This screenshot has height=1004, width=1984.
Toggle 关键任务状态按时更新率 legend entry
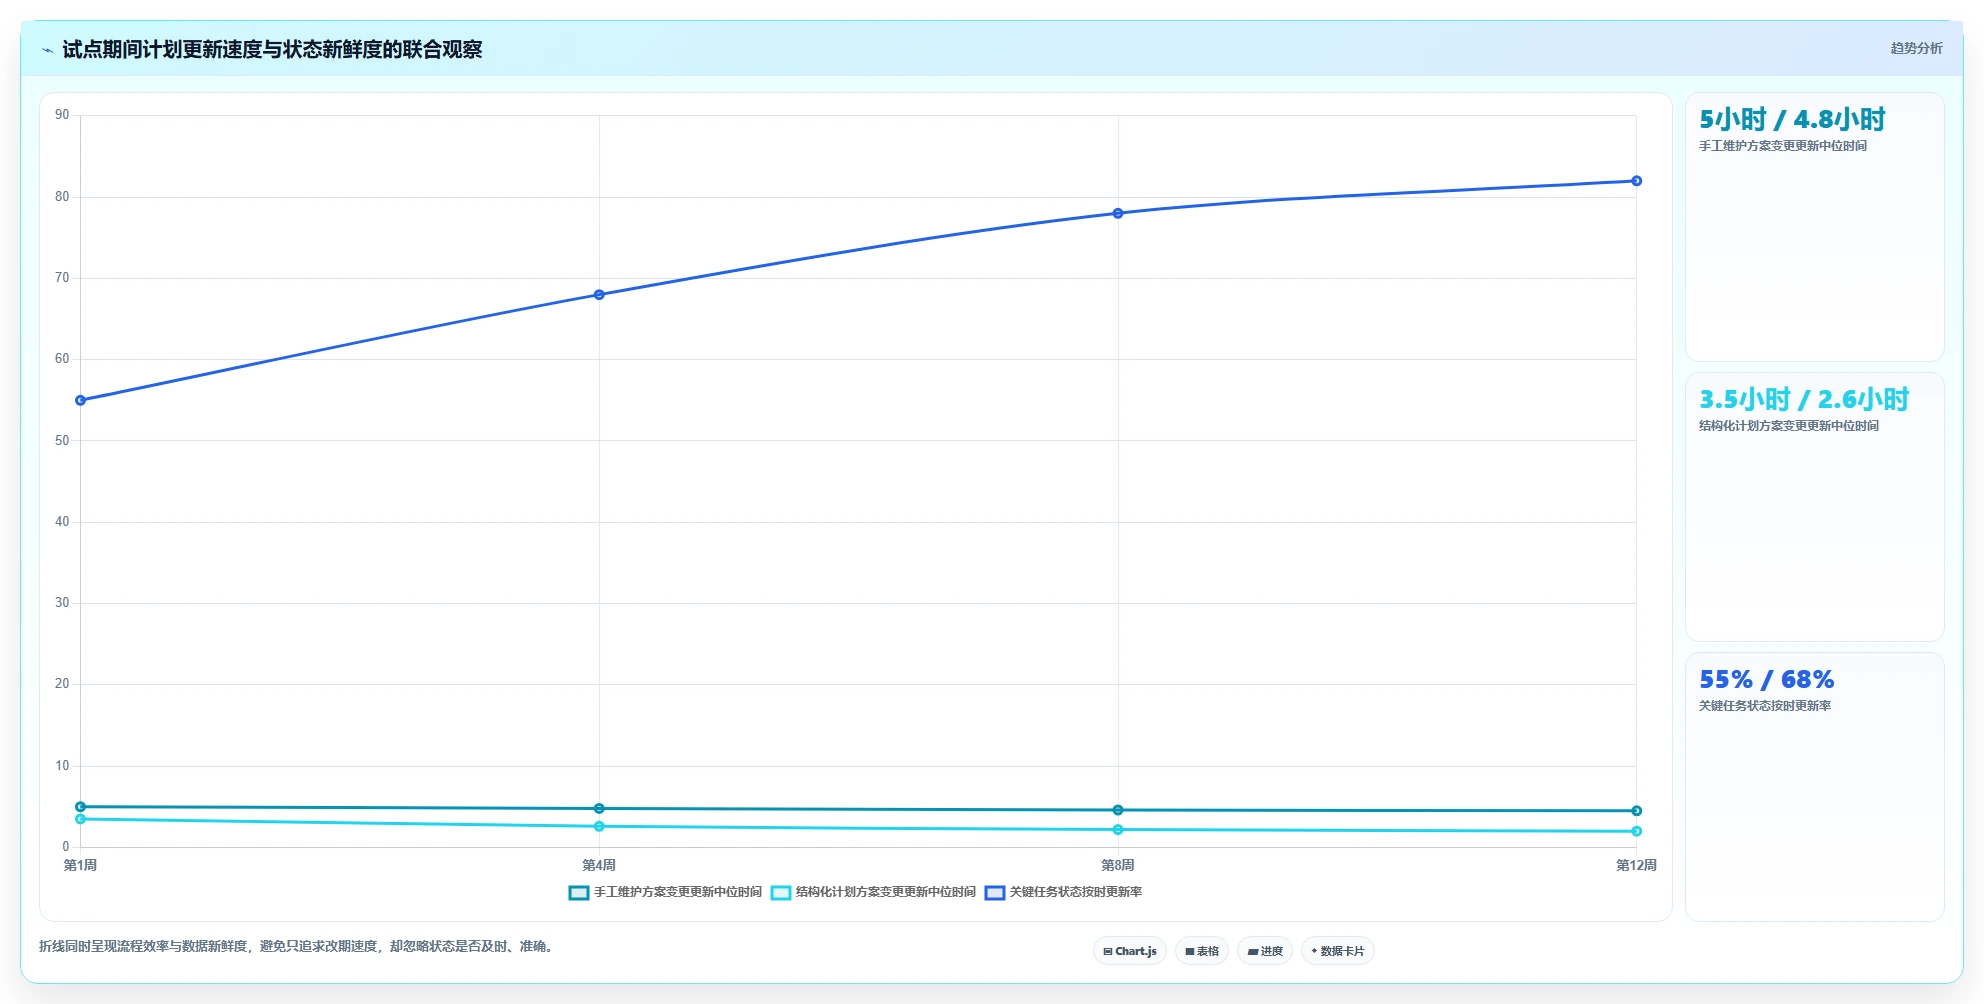click(1063, 892)
